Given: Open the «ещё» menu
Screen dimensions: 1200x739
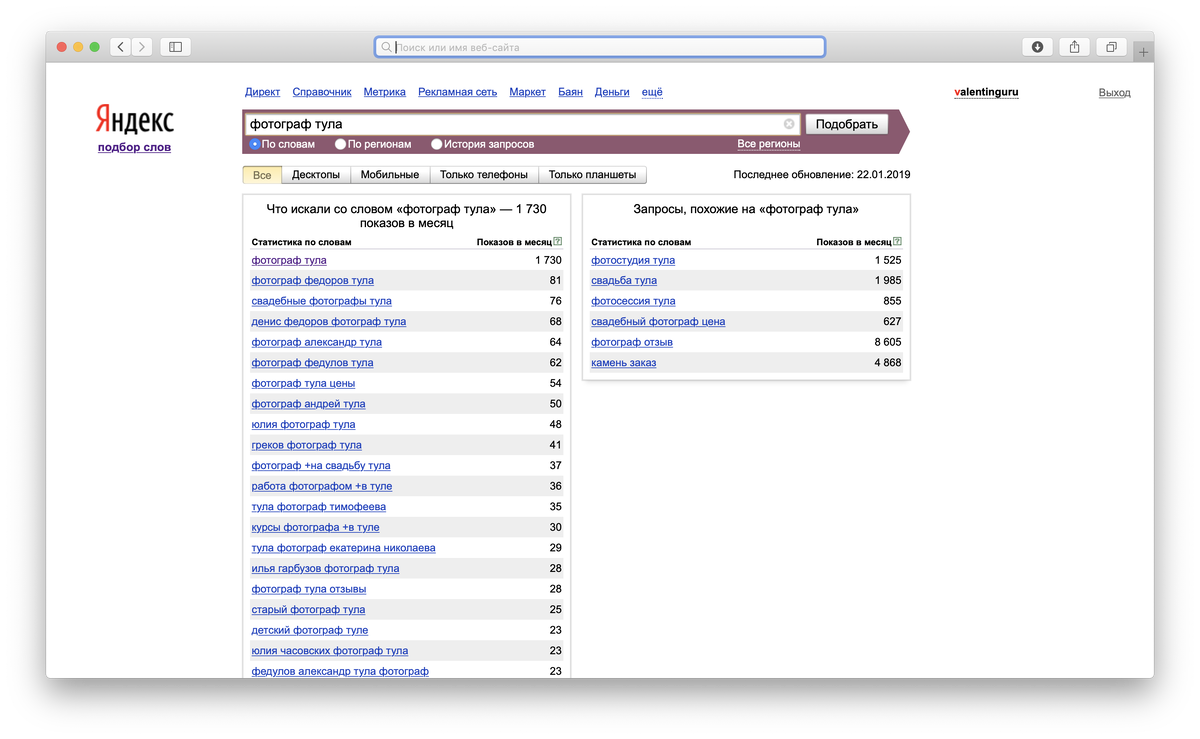Looking at the screenshot, I should 651,91.
